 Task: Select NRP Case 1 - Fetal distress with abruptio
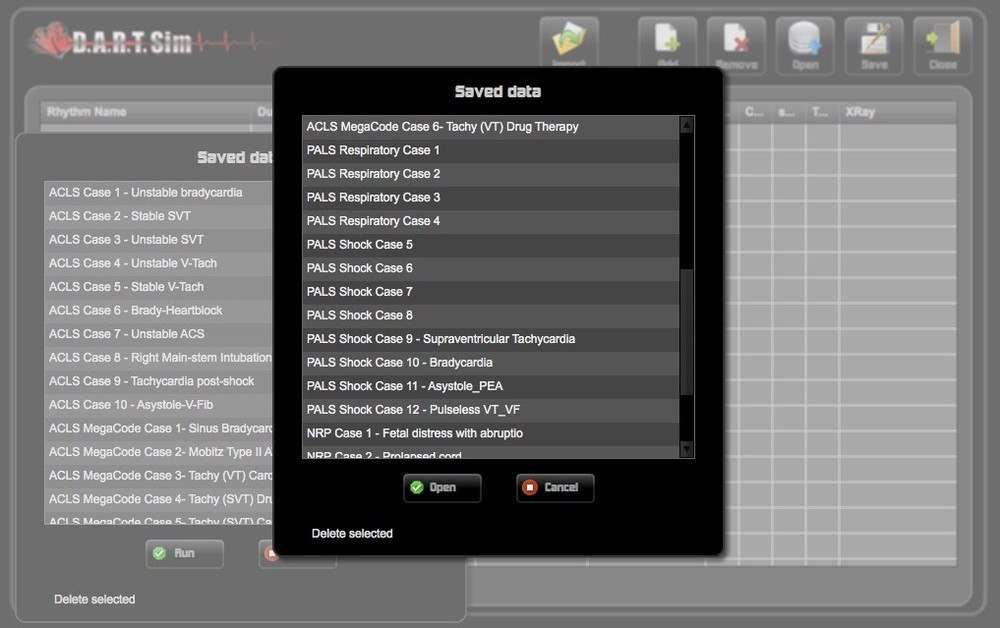pyautogui.click(x=490, y=434)
